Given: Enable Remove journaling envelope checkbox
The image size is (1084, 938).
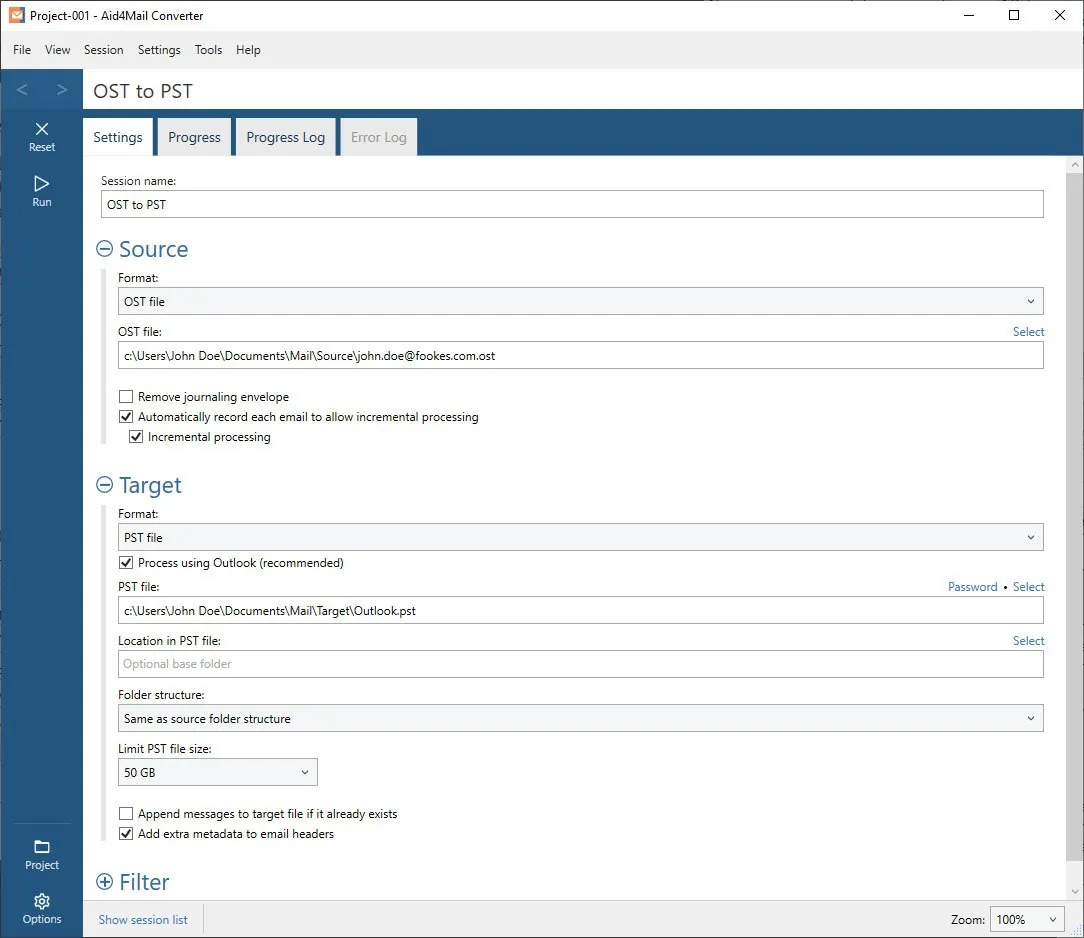Looking at the screenshot, I should tap(126, 397).
